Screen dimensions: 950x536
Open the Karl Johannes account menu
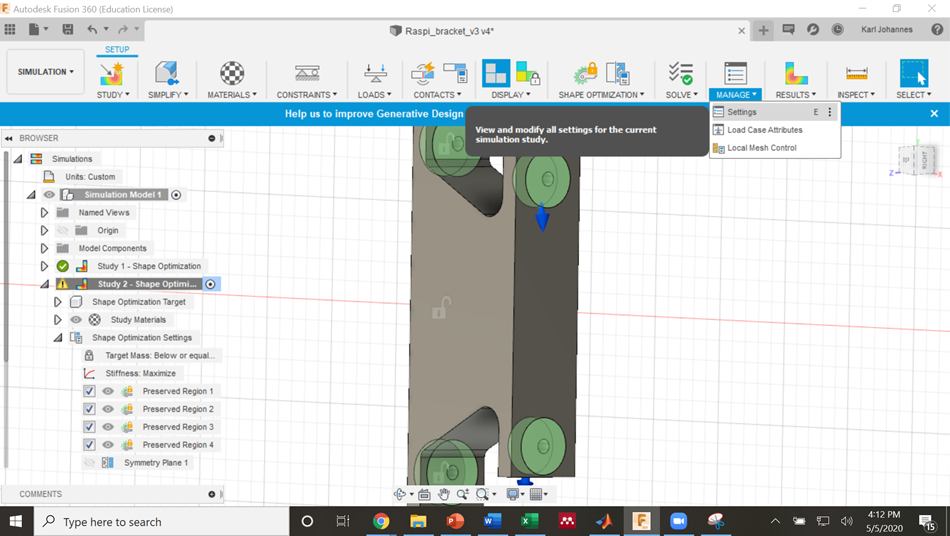[886, 29]
